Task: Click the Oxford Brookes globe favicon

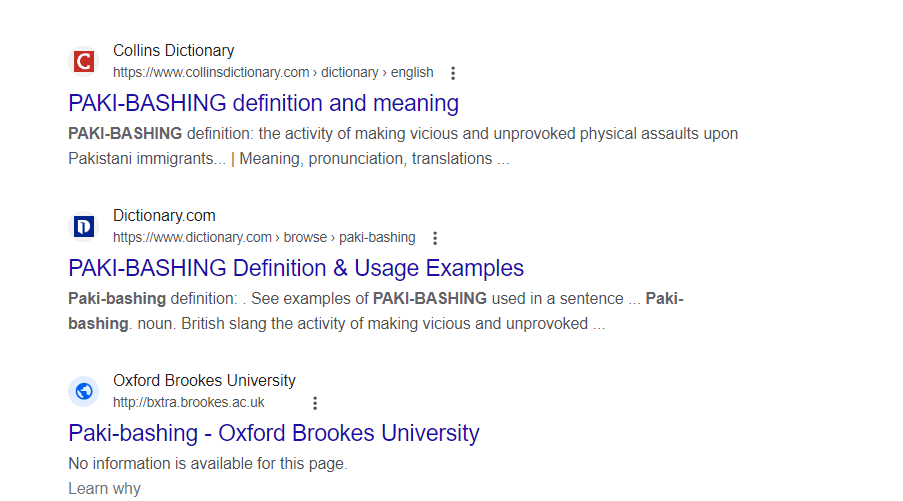Action: point(84,392)
